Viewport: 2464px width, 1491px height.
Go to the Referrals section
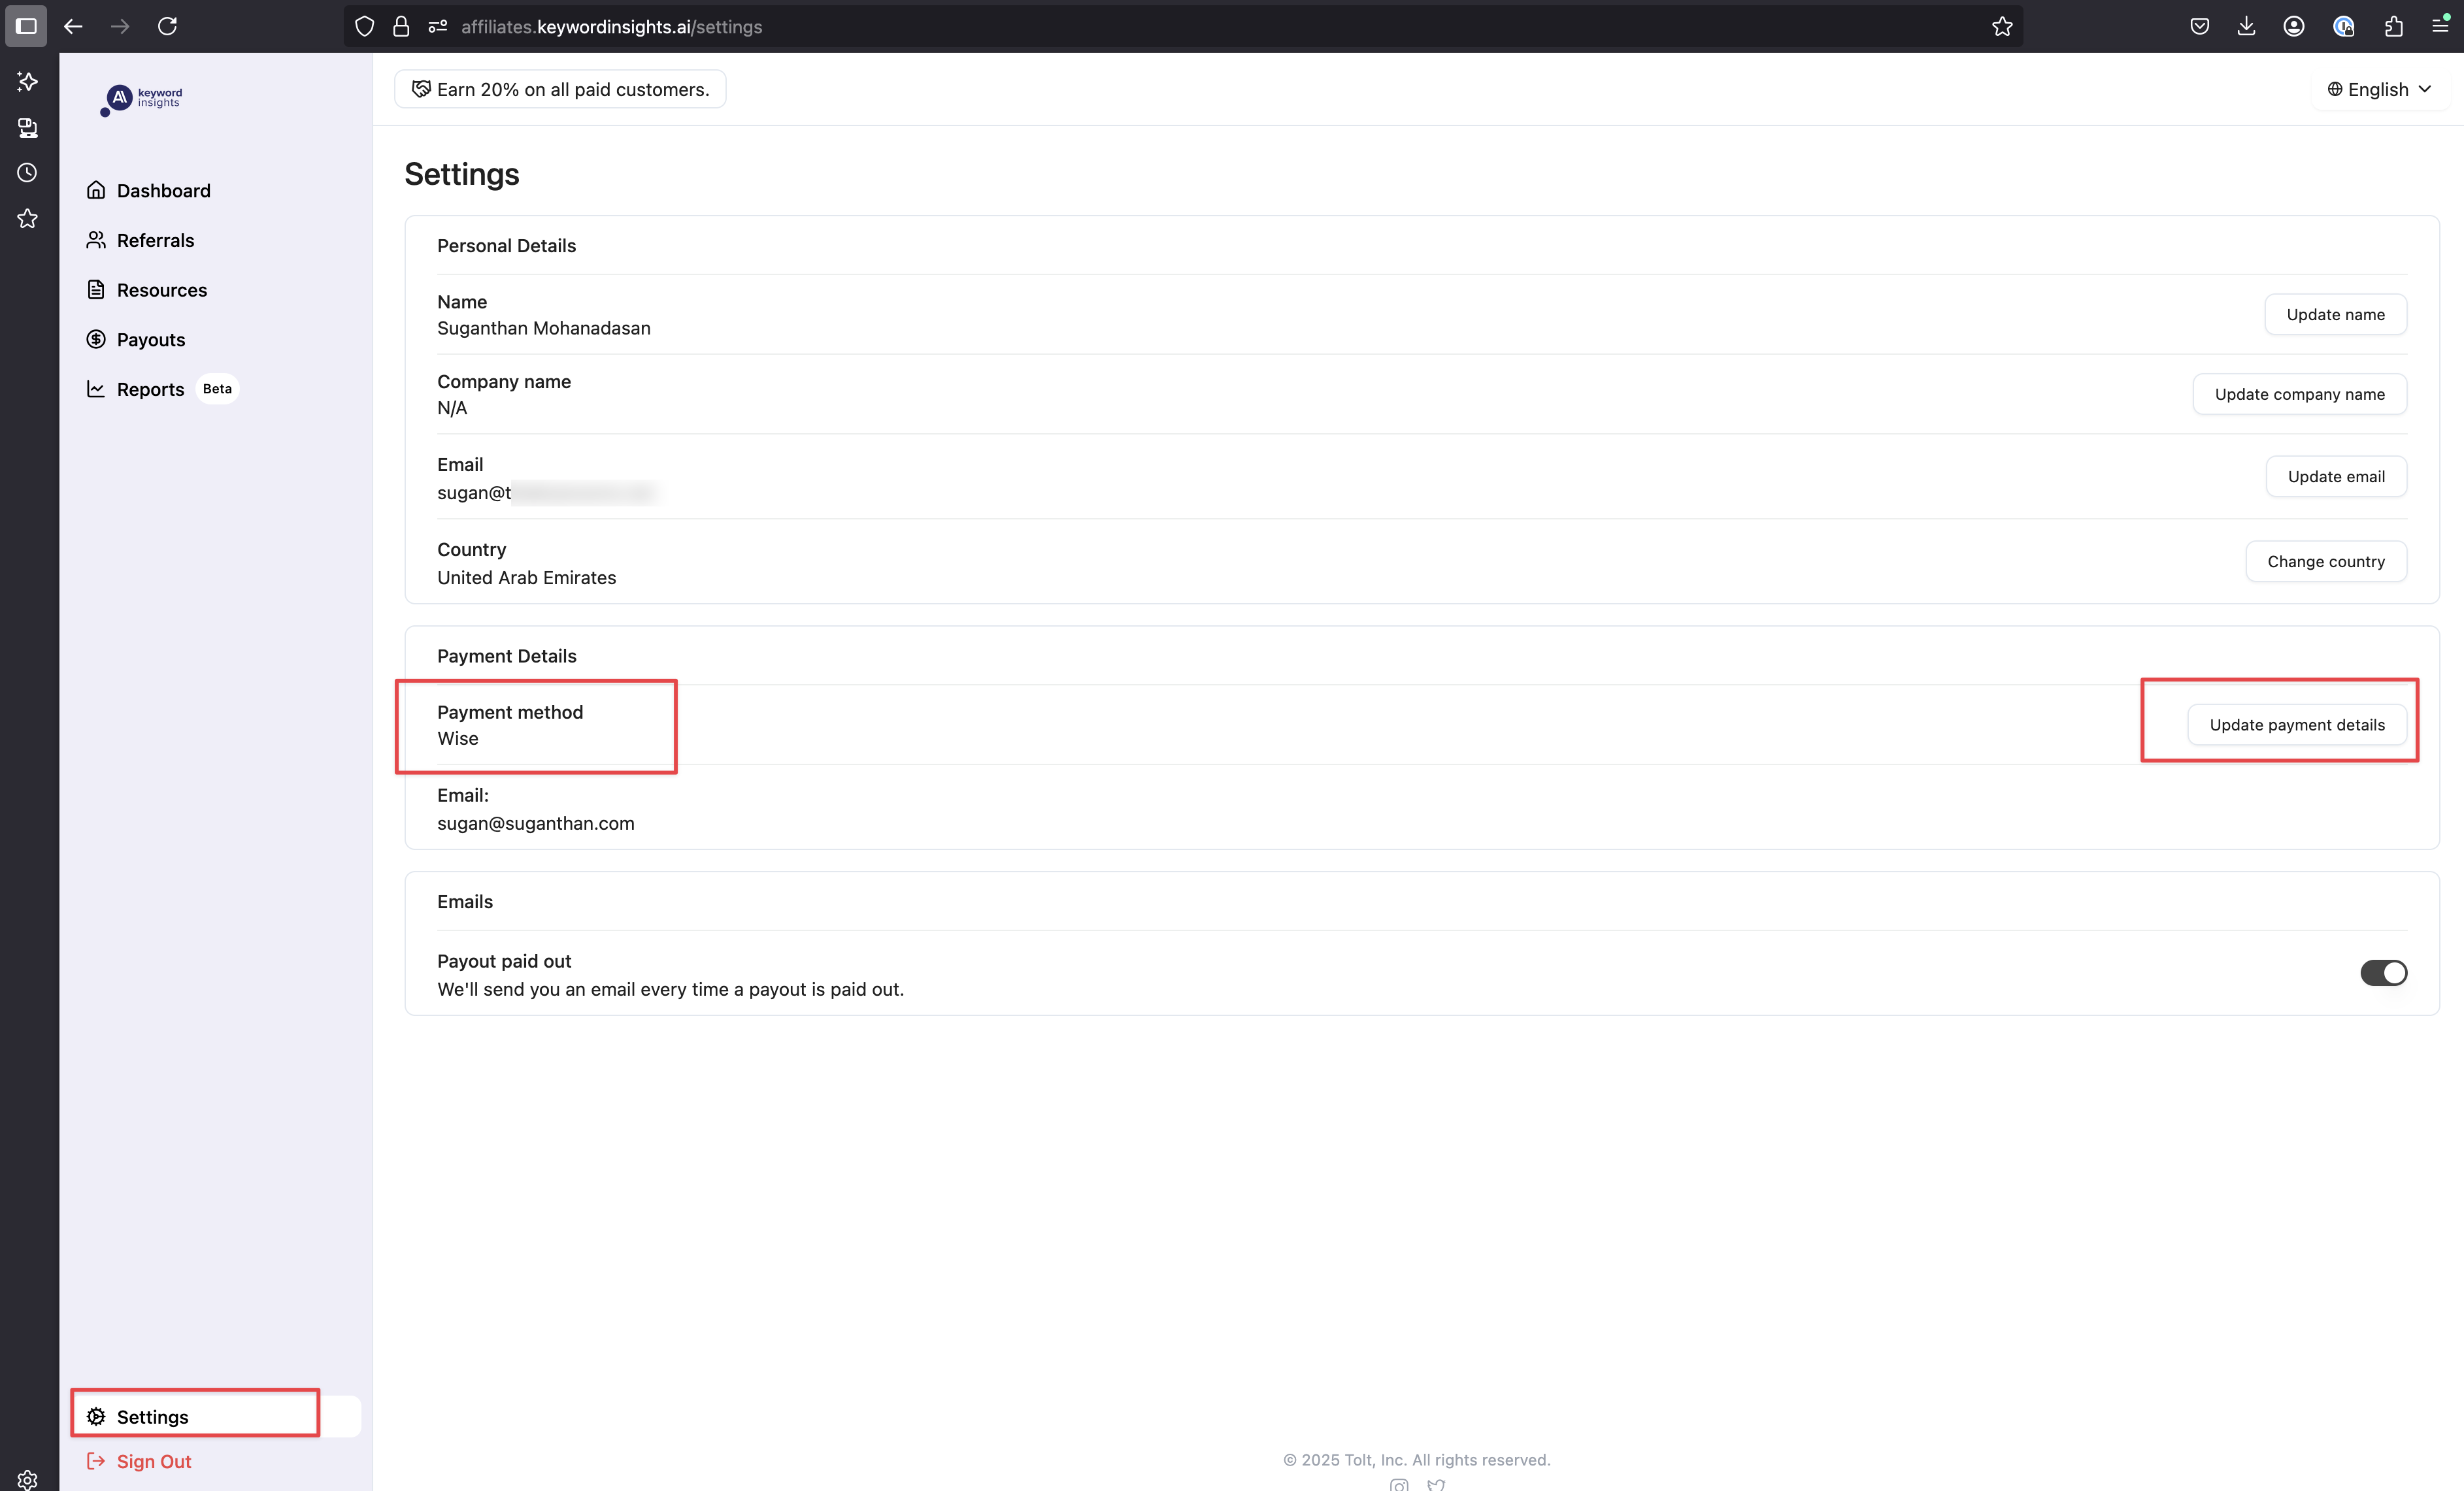click(x=155, y=240)
